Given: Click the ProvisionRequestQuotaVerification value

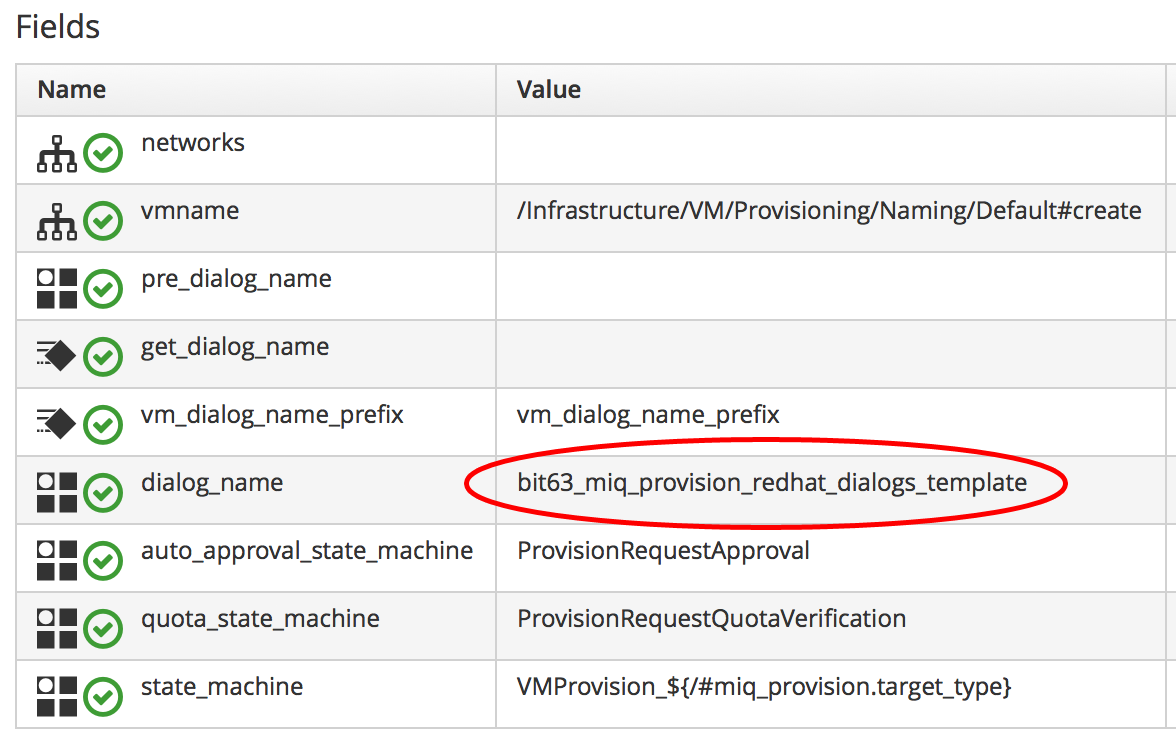Looking at the screenshot, I should pyautogui.click(x=711, y=619).
